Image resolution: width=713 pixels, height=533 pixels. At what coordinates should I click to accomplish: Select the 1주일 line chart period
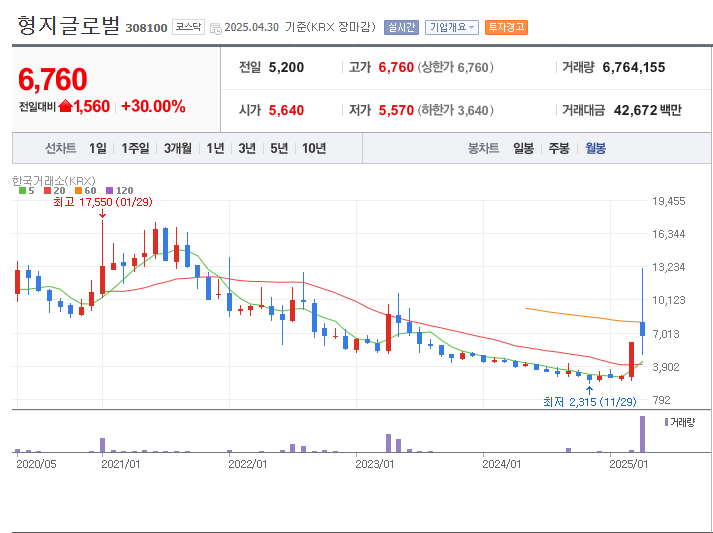[135, 148]
